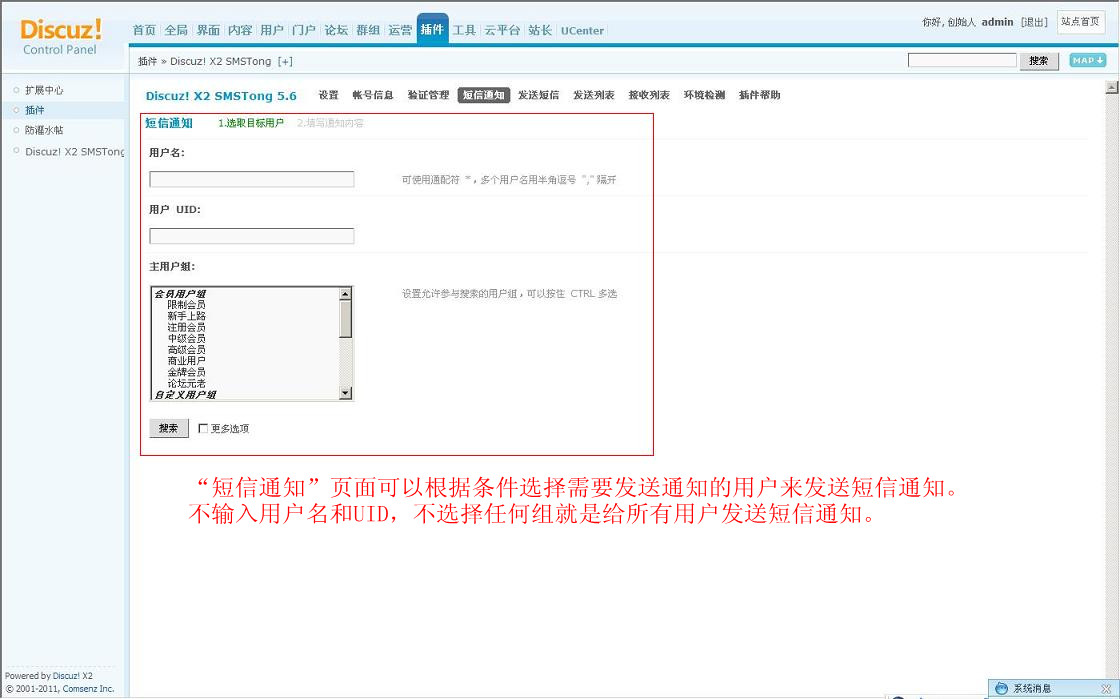Open the 内容 top menu

click(x=240, y=30)
